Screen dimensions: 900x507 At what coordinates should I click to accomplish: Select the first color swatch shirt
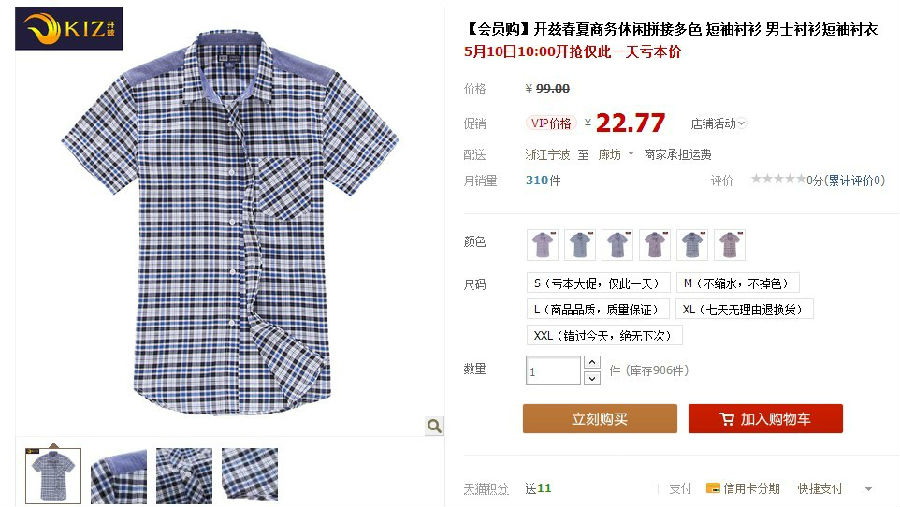click(543, 245)
